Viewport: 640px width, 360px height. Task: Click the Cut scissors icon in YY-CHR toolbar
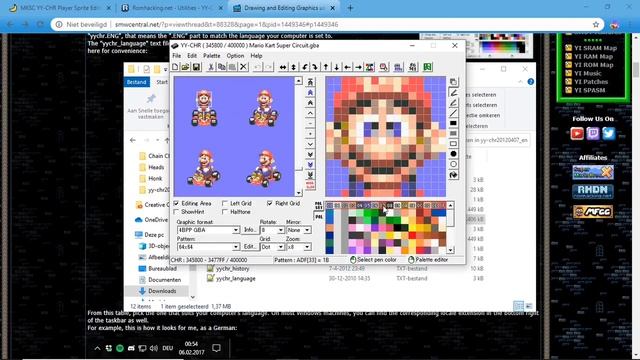(211, 67)
